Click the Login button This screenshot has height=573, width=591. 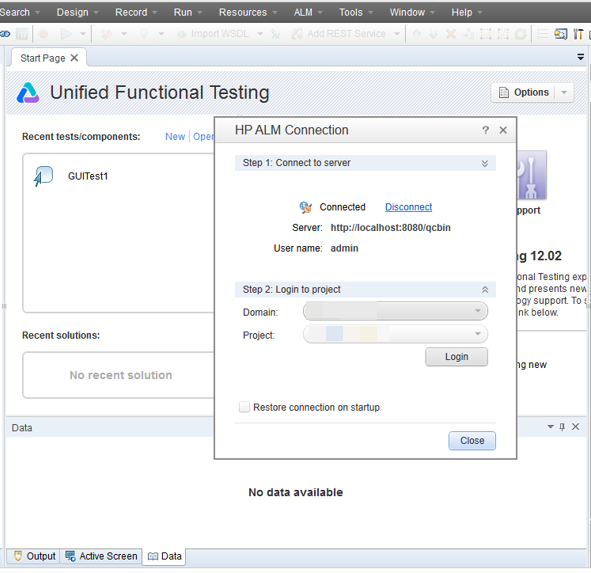pos(456,357)
